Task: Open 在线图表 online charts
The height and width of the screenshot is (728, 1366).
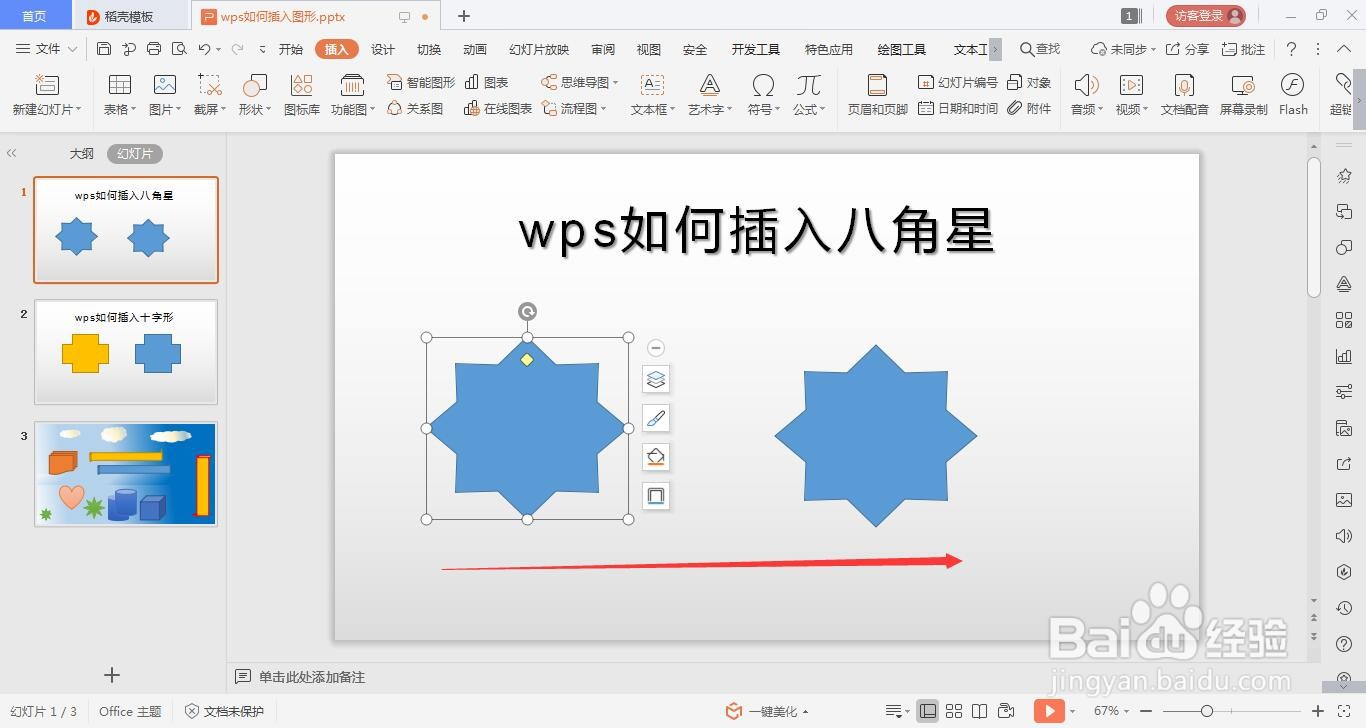Action: coord(498,108)
